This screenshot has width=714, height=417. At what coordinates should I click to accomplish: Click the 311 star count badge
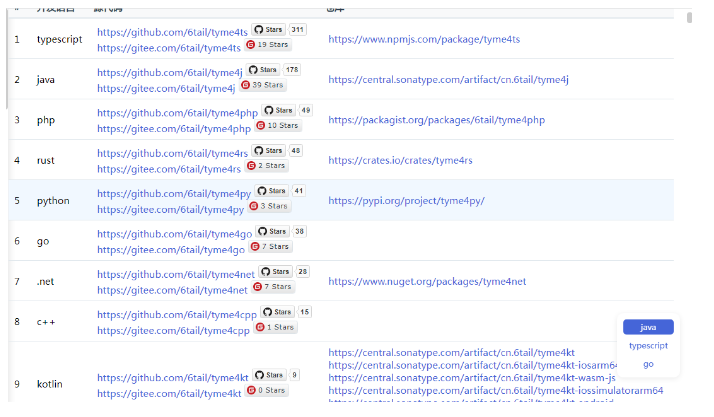(297, 30)
